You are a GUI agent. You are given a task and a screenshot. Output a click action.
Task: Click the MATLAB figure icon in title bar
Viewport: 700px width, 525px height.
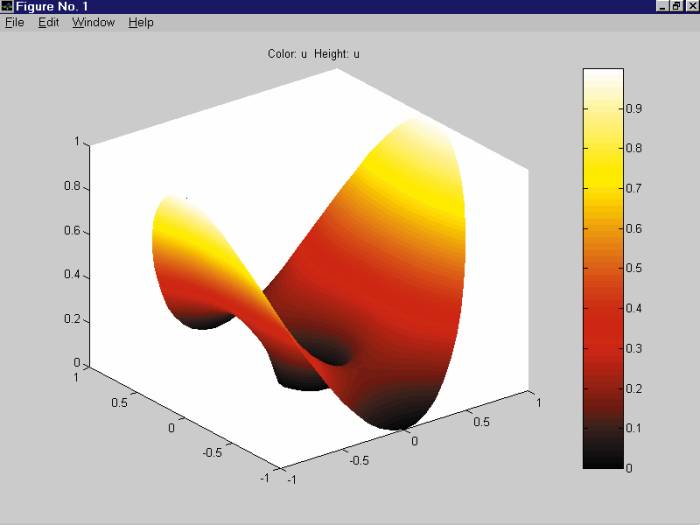point(7,6)
